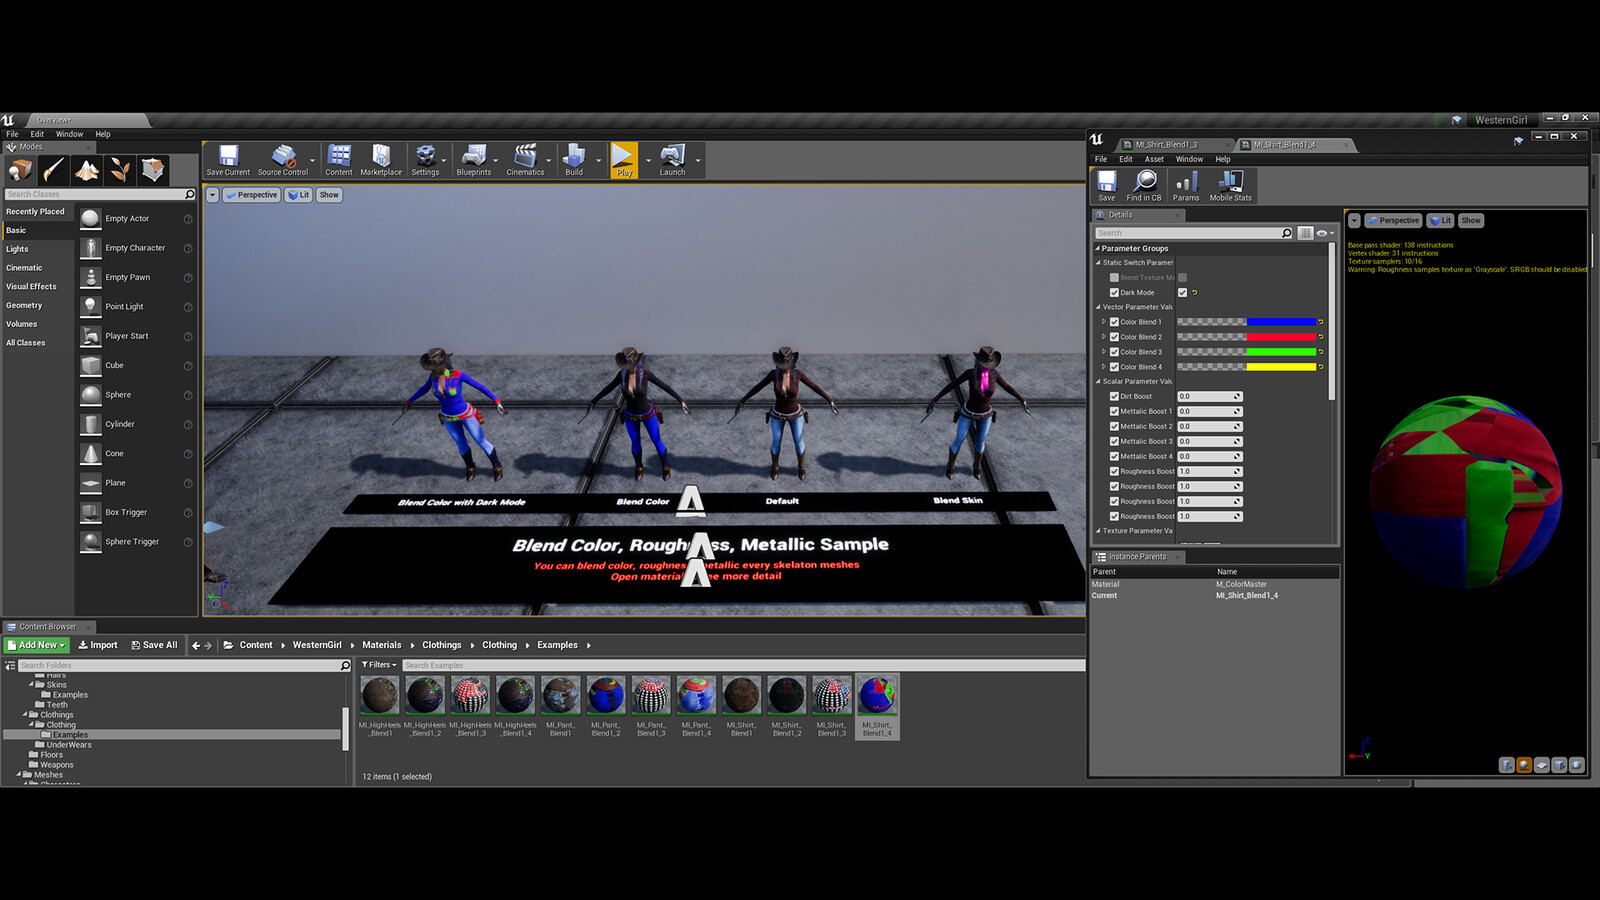This screenshot has width=1600, height=900.
Task: Click the sources panel toggle icon
Action: [x=10, y=665]
